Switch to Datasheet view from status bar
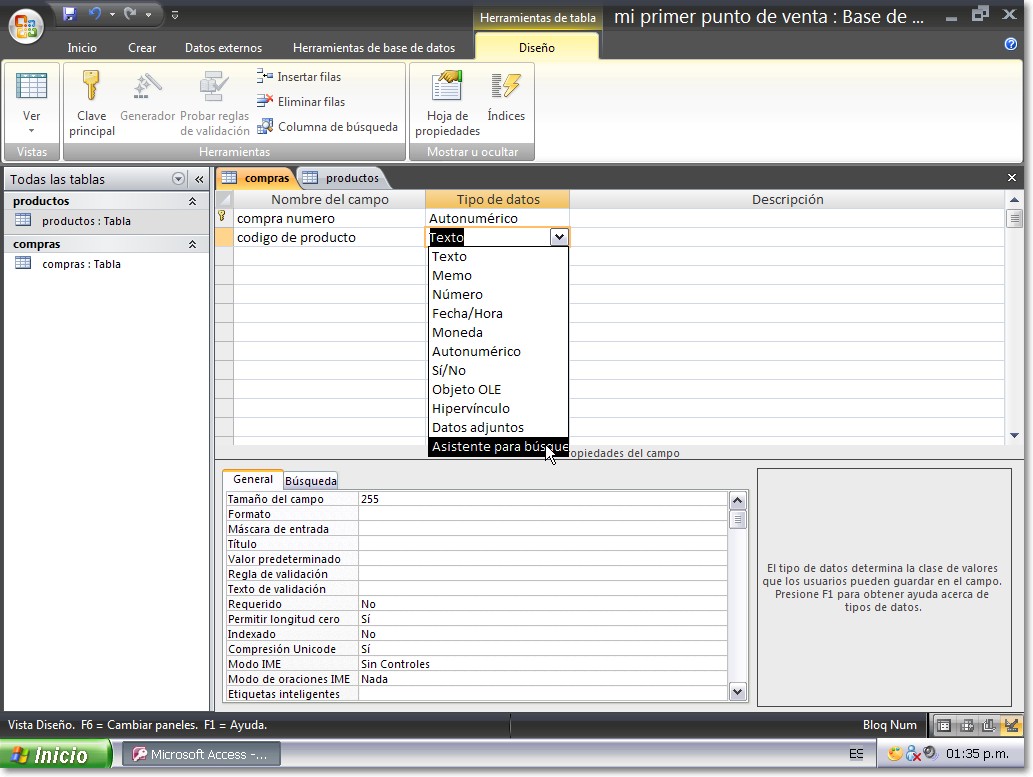 pos(944,724)
